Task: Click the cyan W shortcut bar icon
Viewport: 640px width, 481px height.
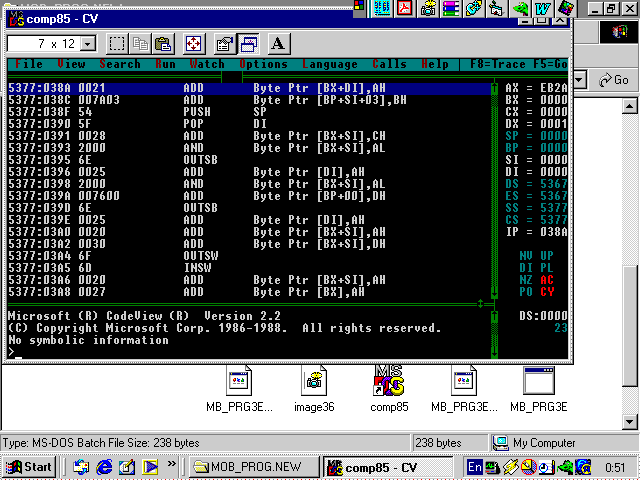Action: pos(542,8)
